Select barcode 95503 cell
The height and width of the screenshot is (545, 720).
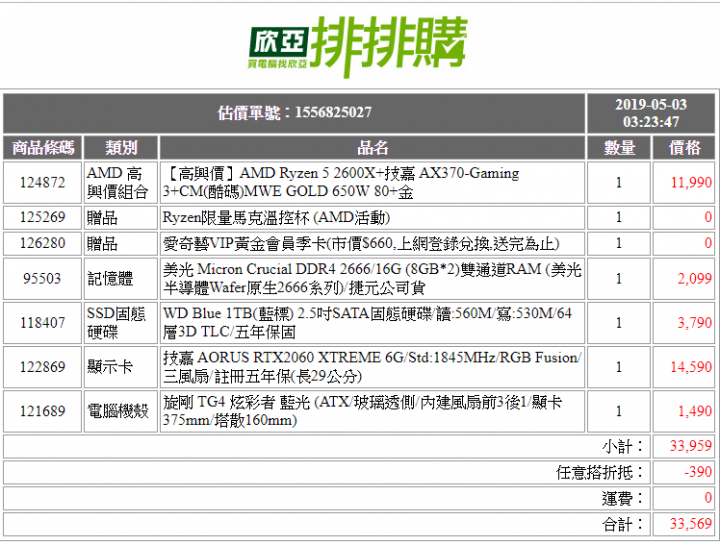[x=43, y=279]
